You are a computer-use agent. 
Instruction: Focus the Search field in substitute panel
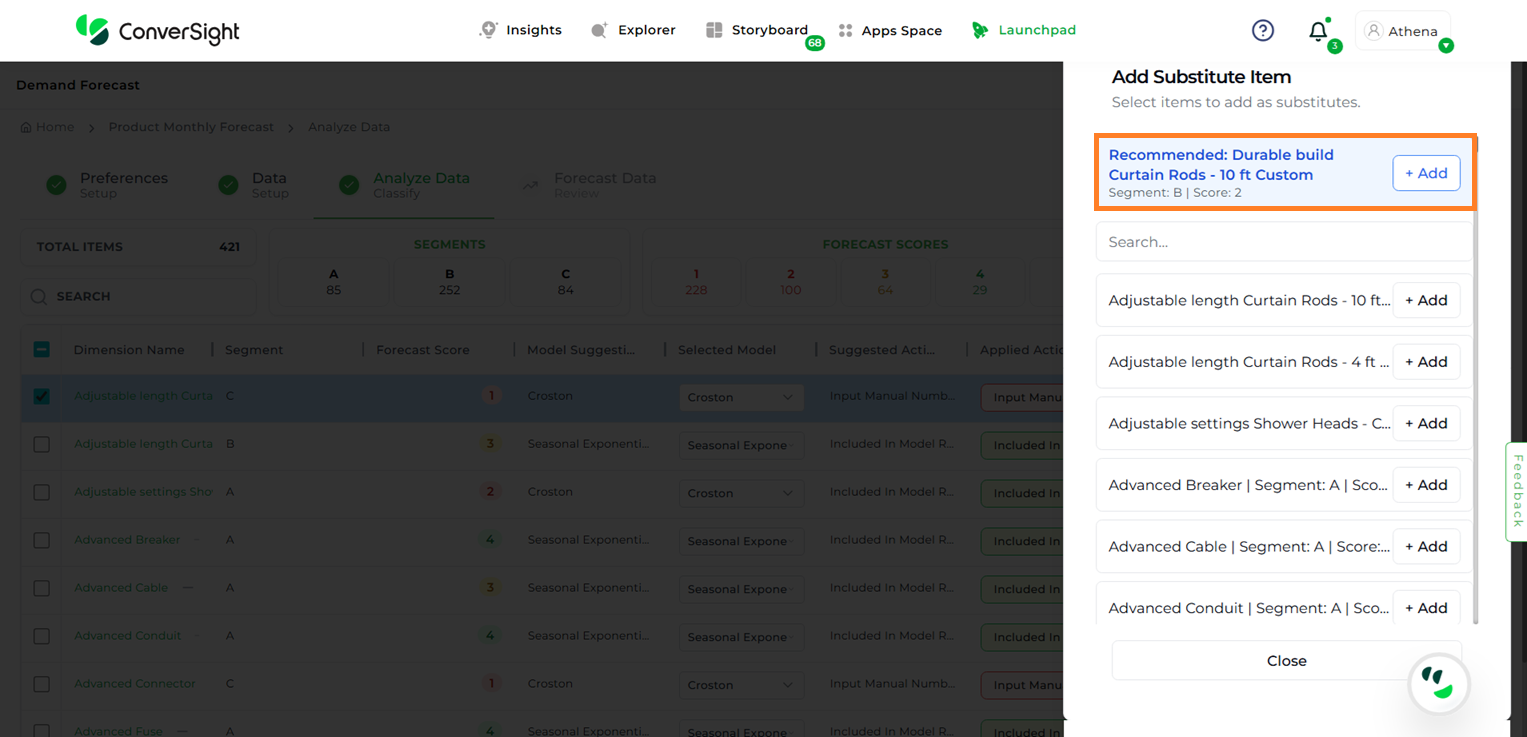coord(1283,242)
